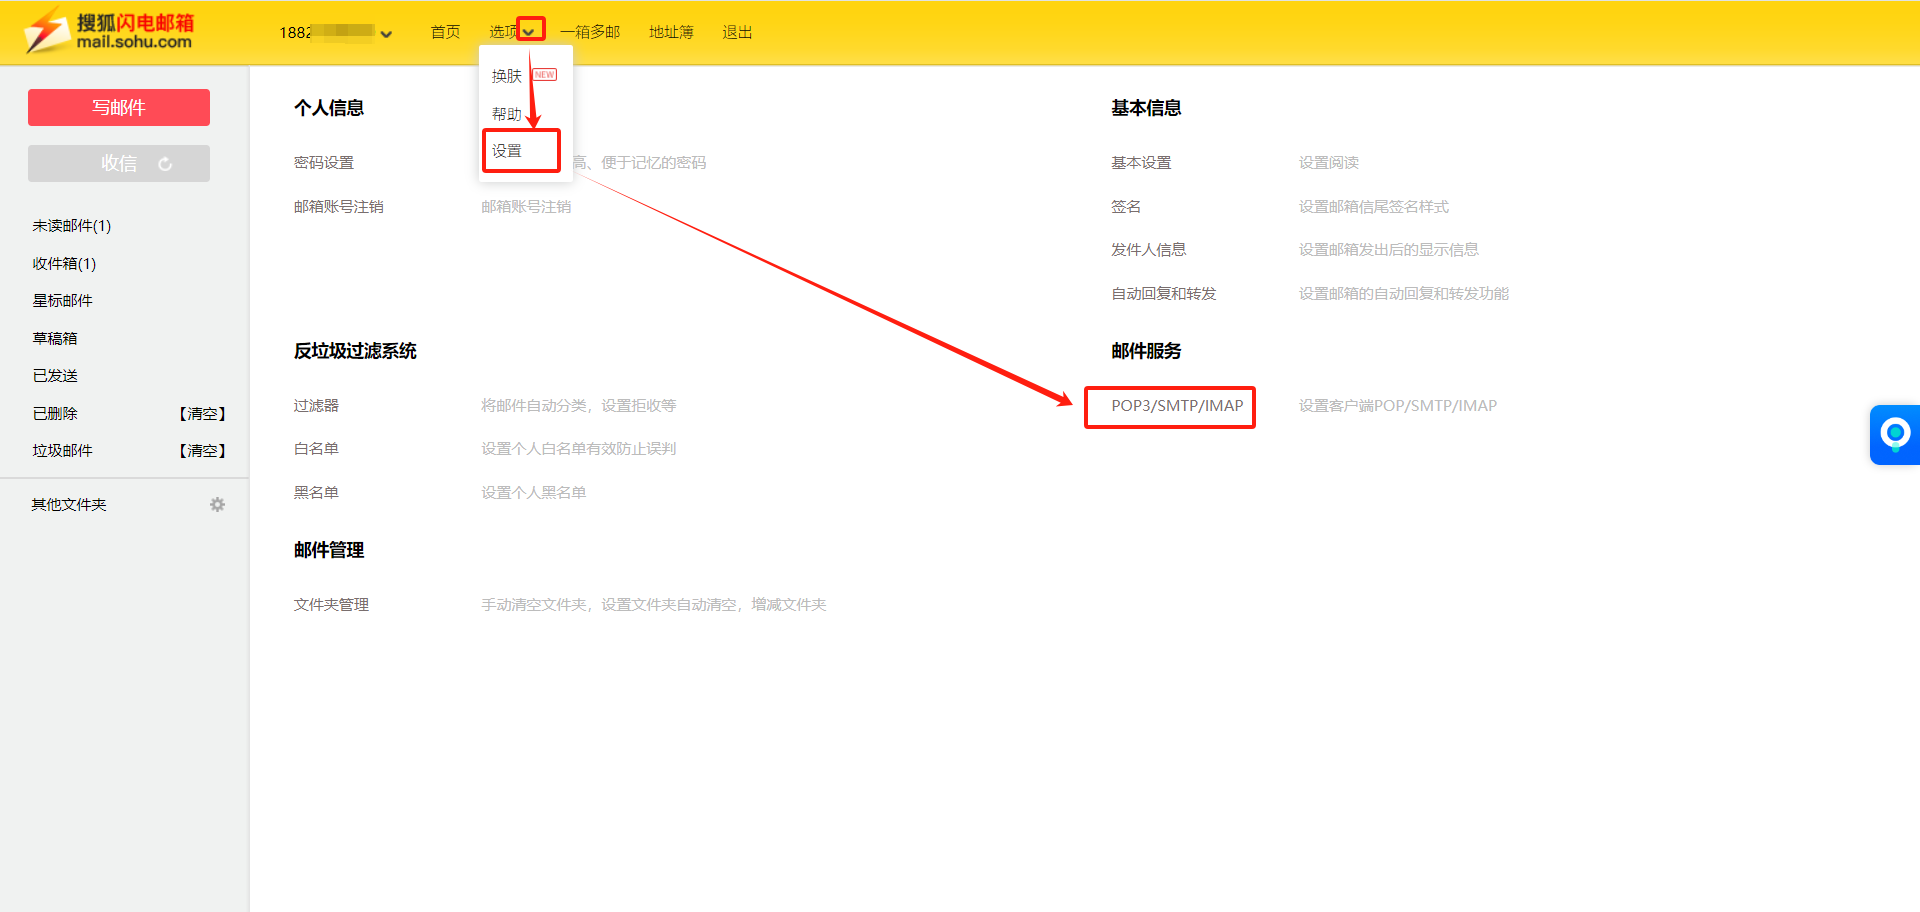Screen dimensions: 1920x912
Task: Open 发件人信息 sender info settings
Action: coord(1149,250)
